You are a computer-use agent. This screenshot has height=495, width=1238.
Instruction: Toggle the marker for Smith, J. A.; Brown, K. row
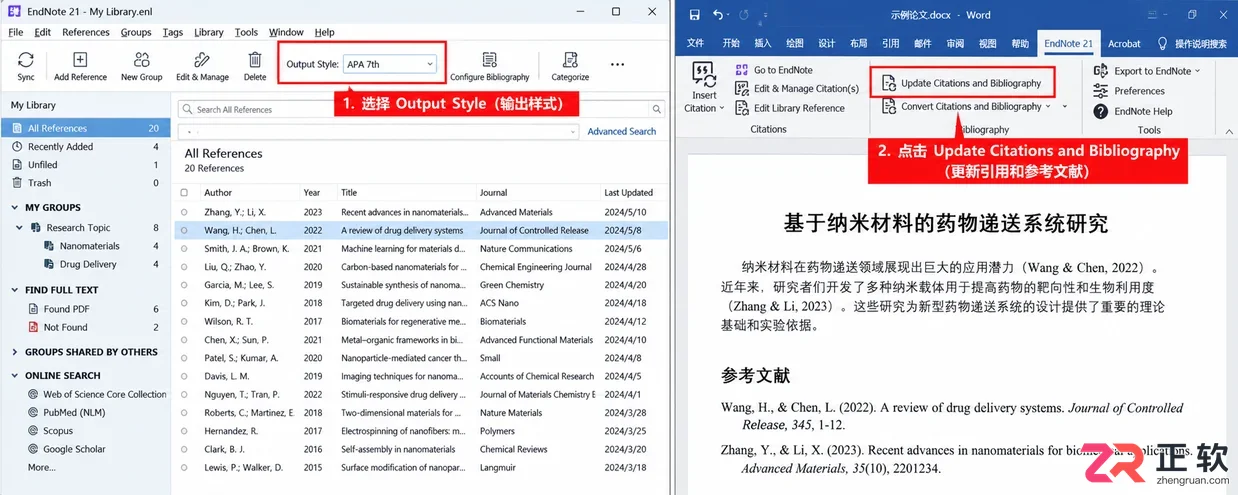click(x=184, y=248)
